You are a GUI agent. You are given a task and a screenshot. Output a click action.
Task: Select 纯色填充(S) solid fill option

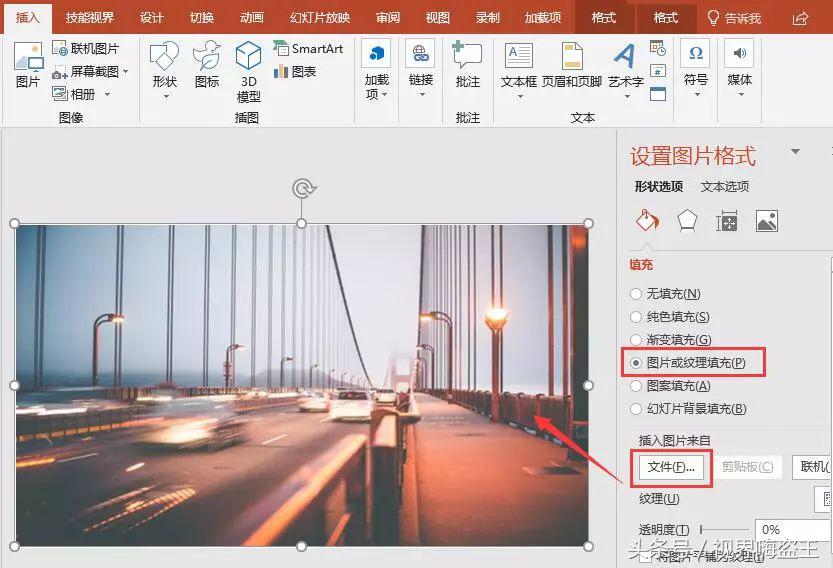point(669,317)
